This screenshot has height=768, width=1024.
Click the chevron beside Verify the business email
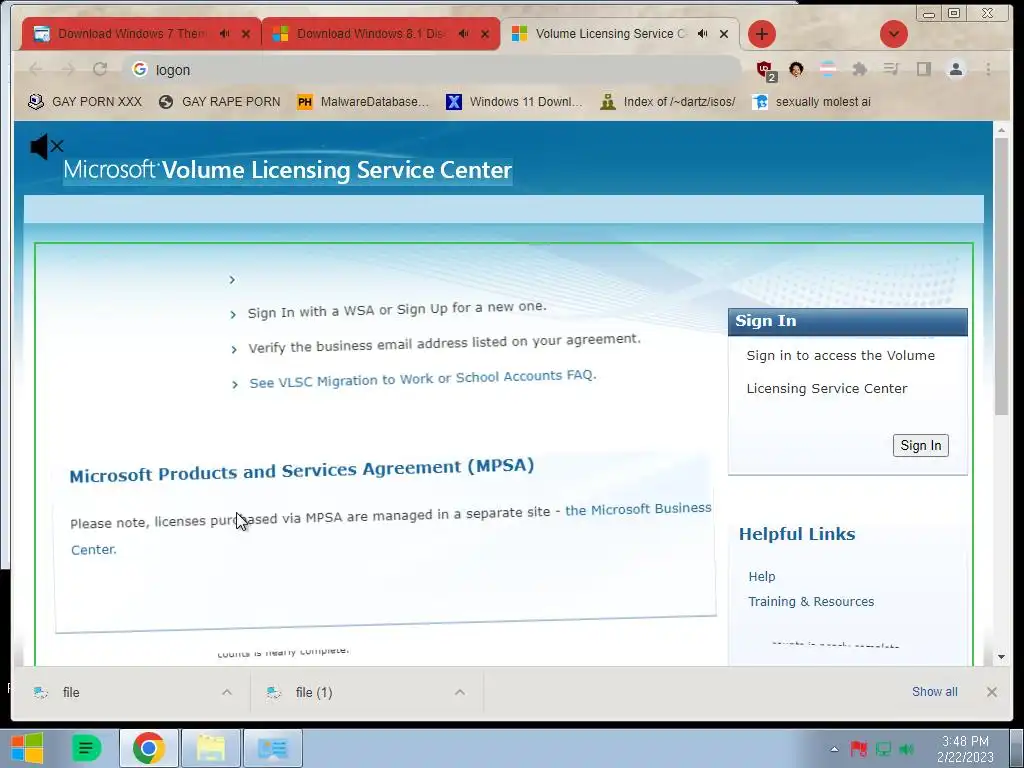[x=234, y=349]
